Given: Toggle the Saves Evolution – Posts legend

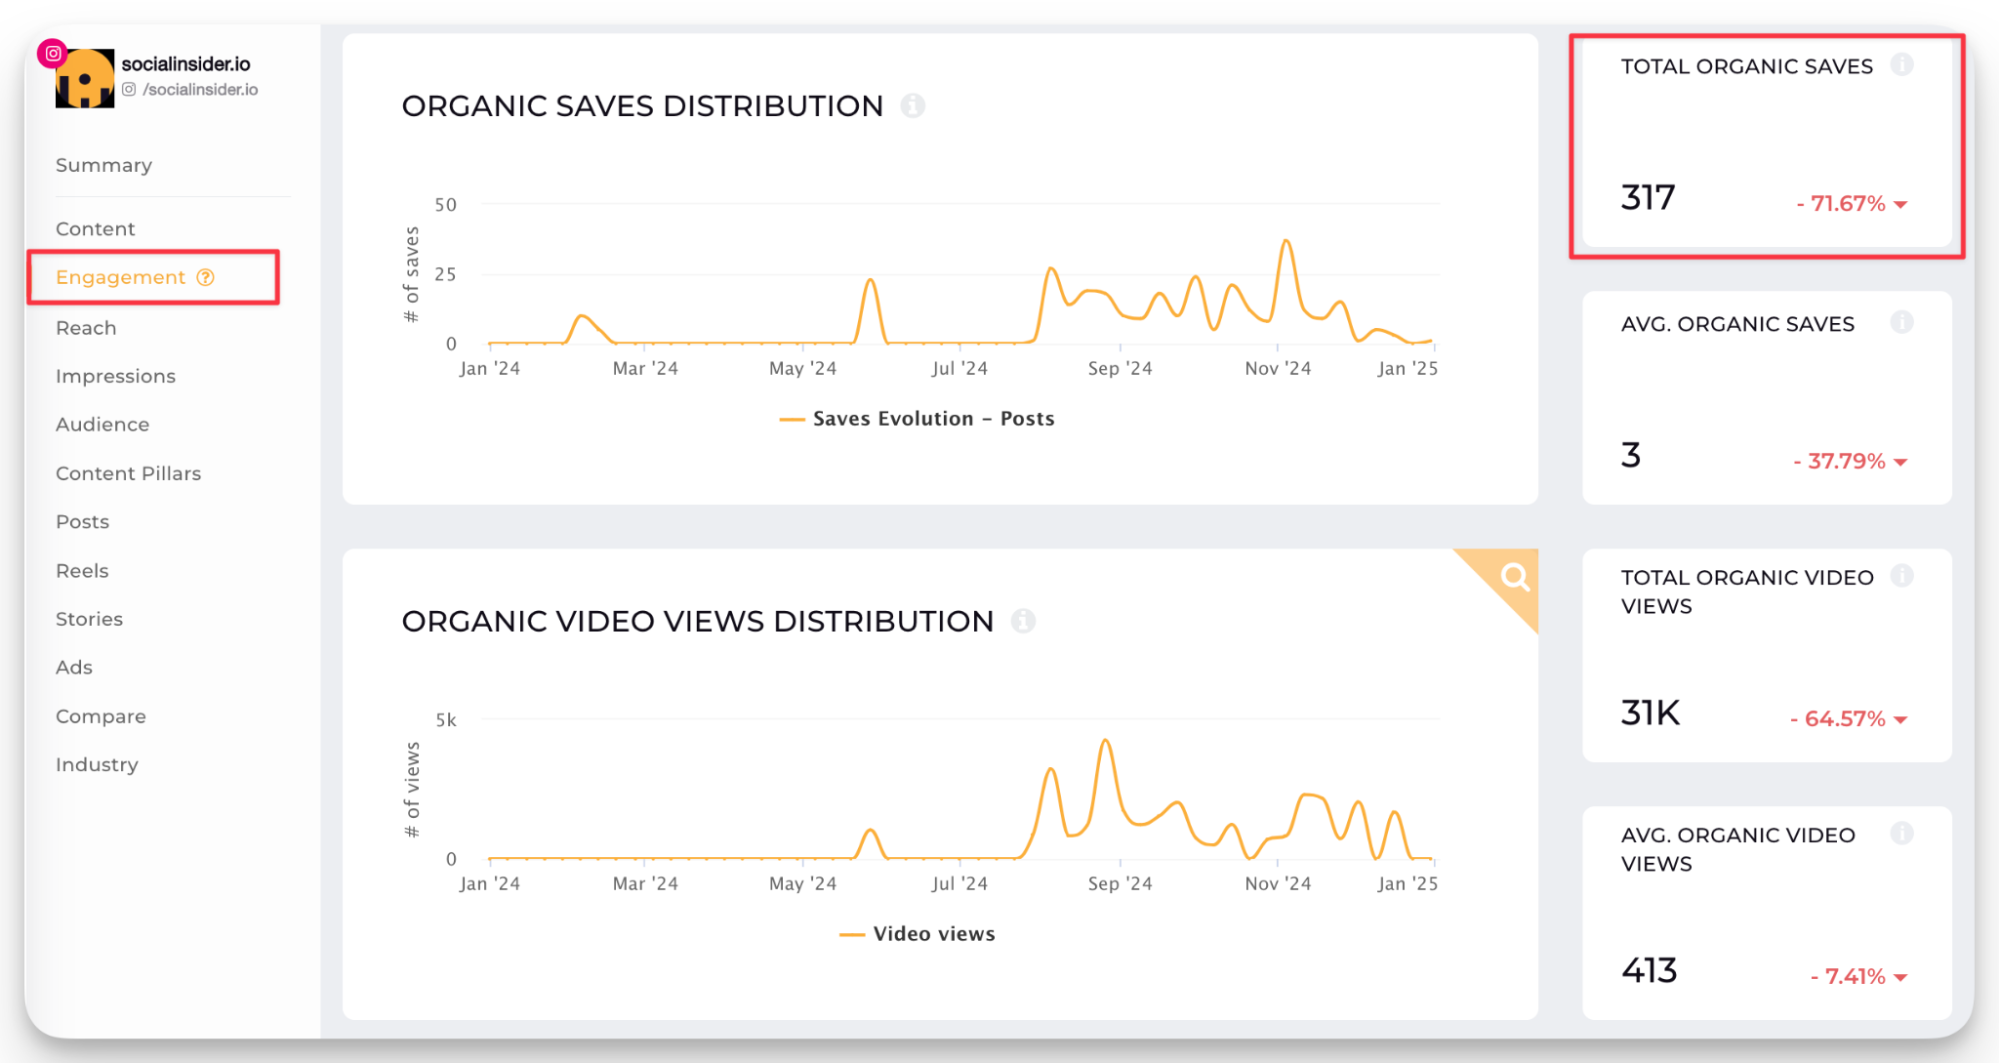Looking at the screenshot, I should [917, 419].
